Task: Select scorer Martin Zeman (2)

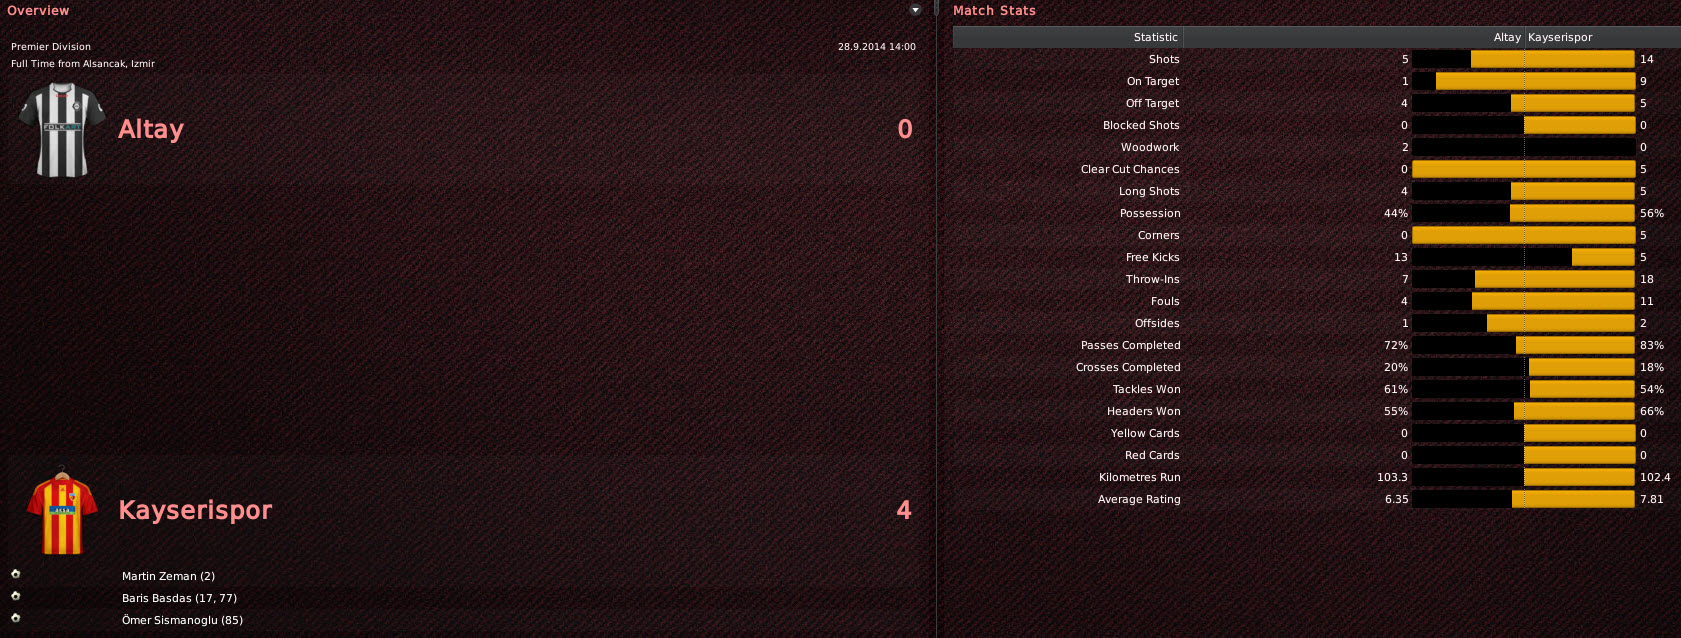Action: coord(168,576)
